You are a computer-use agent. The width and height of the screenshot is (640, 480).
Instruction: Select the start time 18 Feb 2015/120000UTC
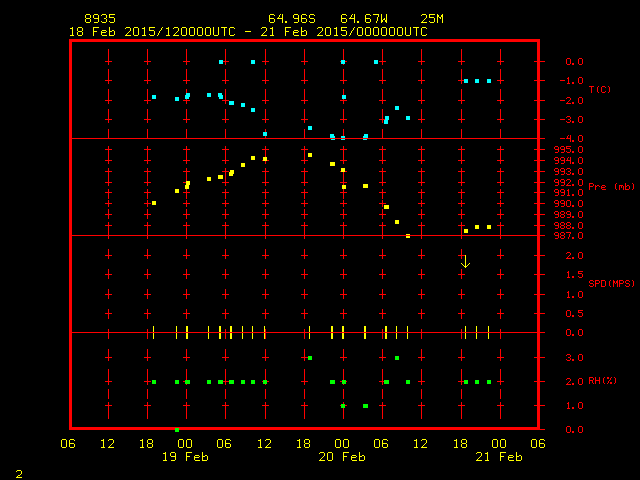[152, 32]
